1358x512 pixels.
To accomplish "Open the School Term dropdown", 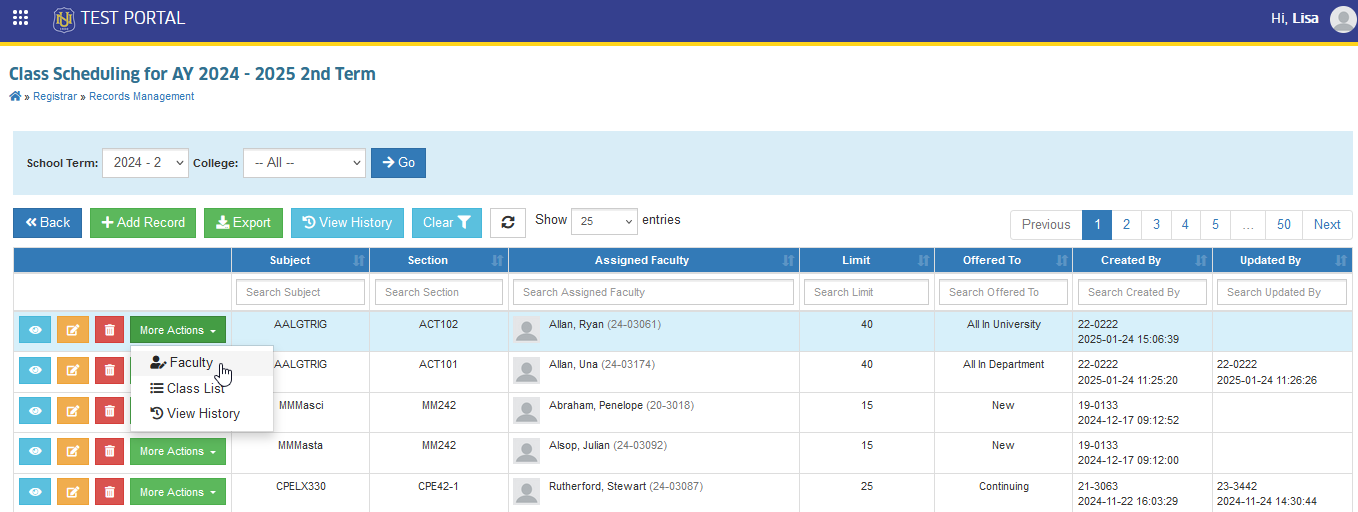I will [x=145, y=163].
